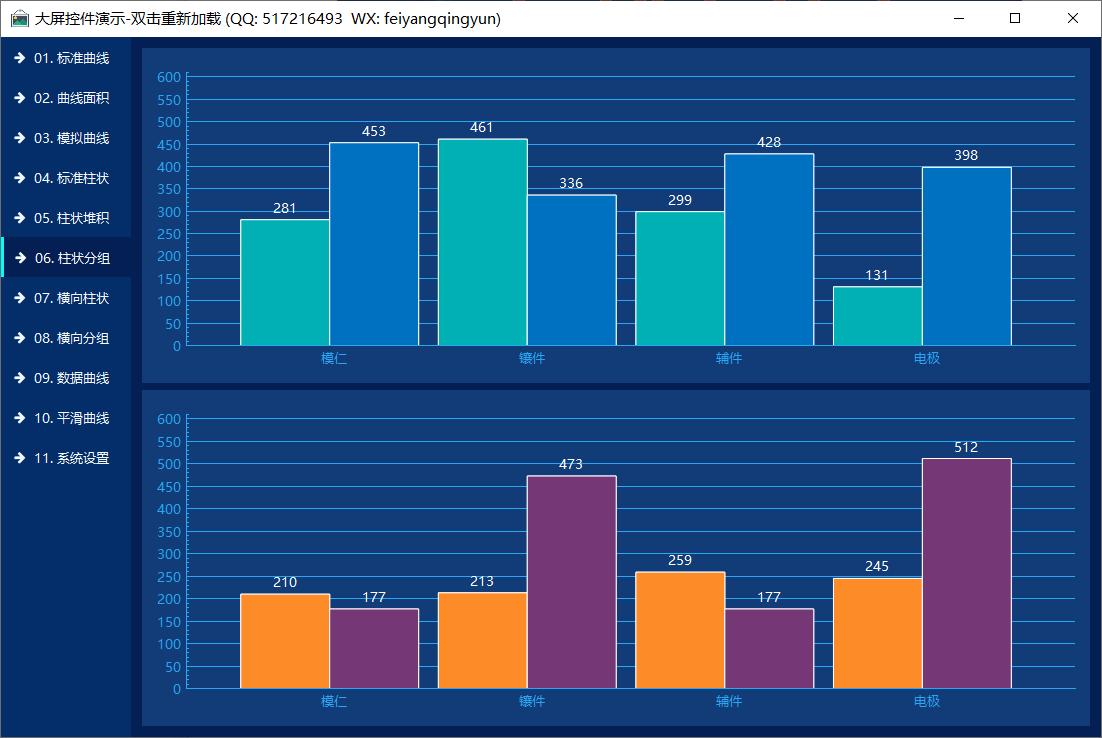The height and width of the screenshot is (738, 1102).
Task: Click the arrow icon beside 09. 数据曲线
Action: click(19, 378)
